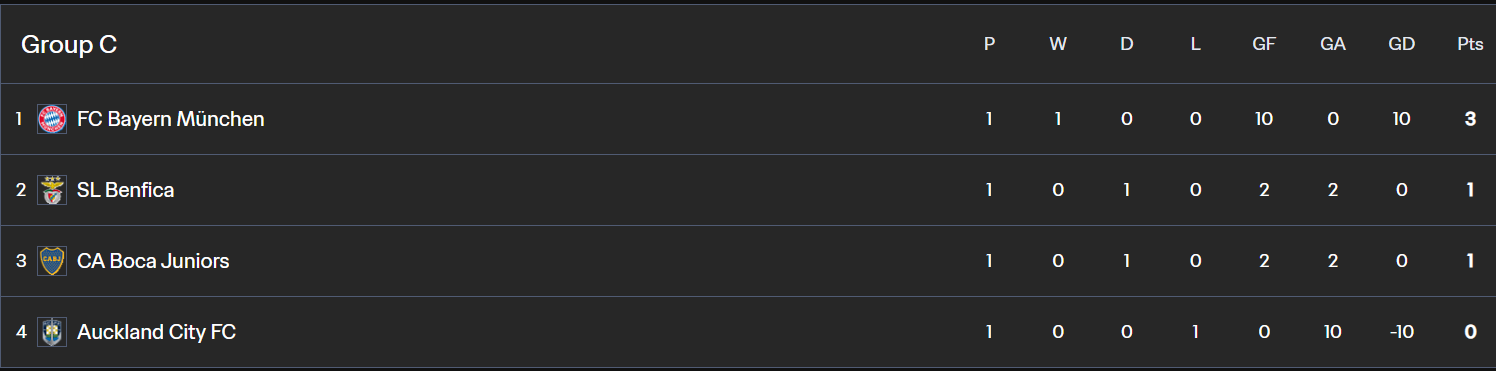This screenshot has height=371, width=1496.
Task: Click the D column header
Action: [x=1127, y=45]
